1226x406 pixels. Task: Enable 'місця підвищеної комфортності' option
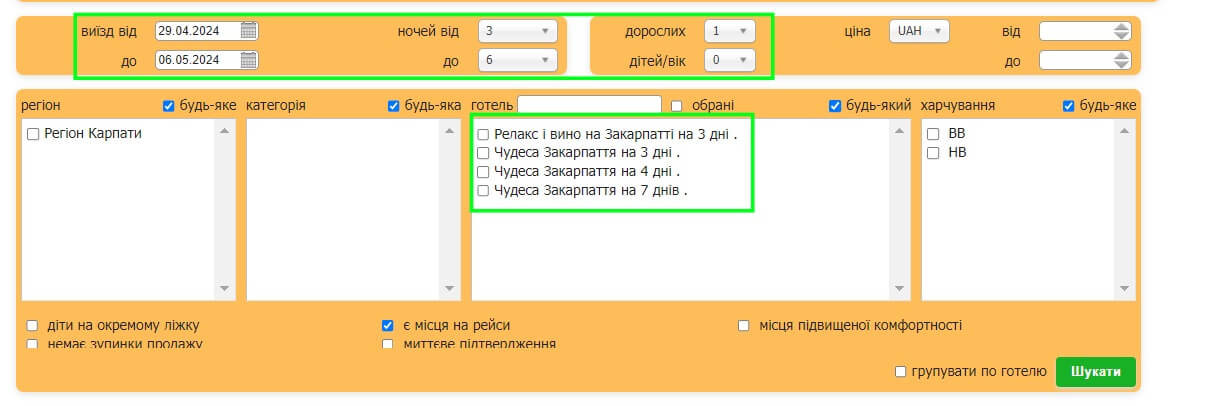click(x=744, y=326)
